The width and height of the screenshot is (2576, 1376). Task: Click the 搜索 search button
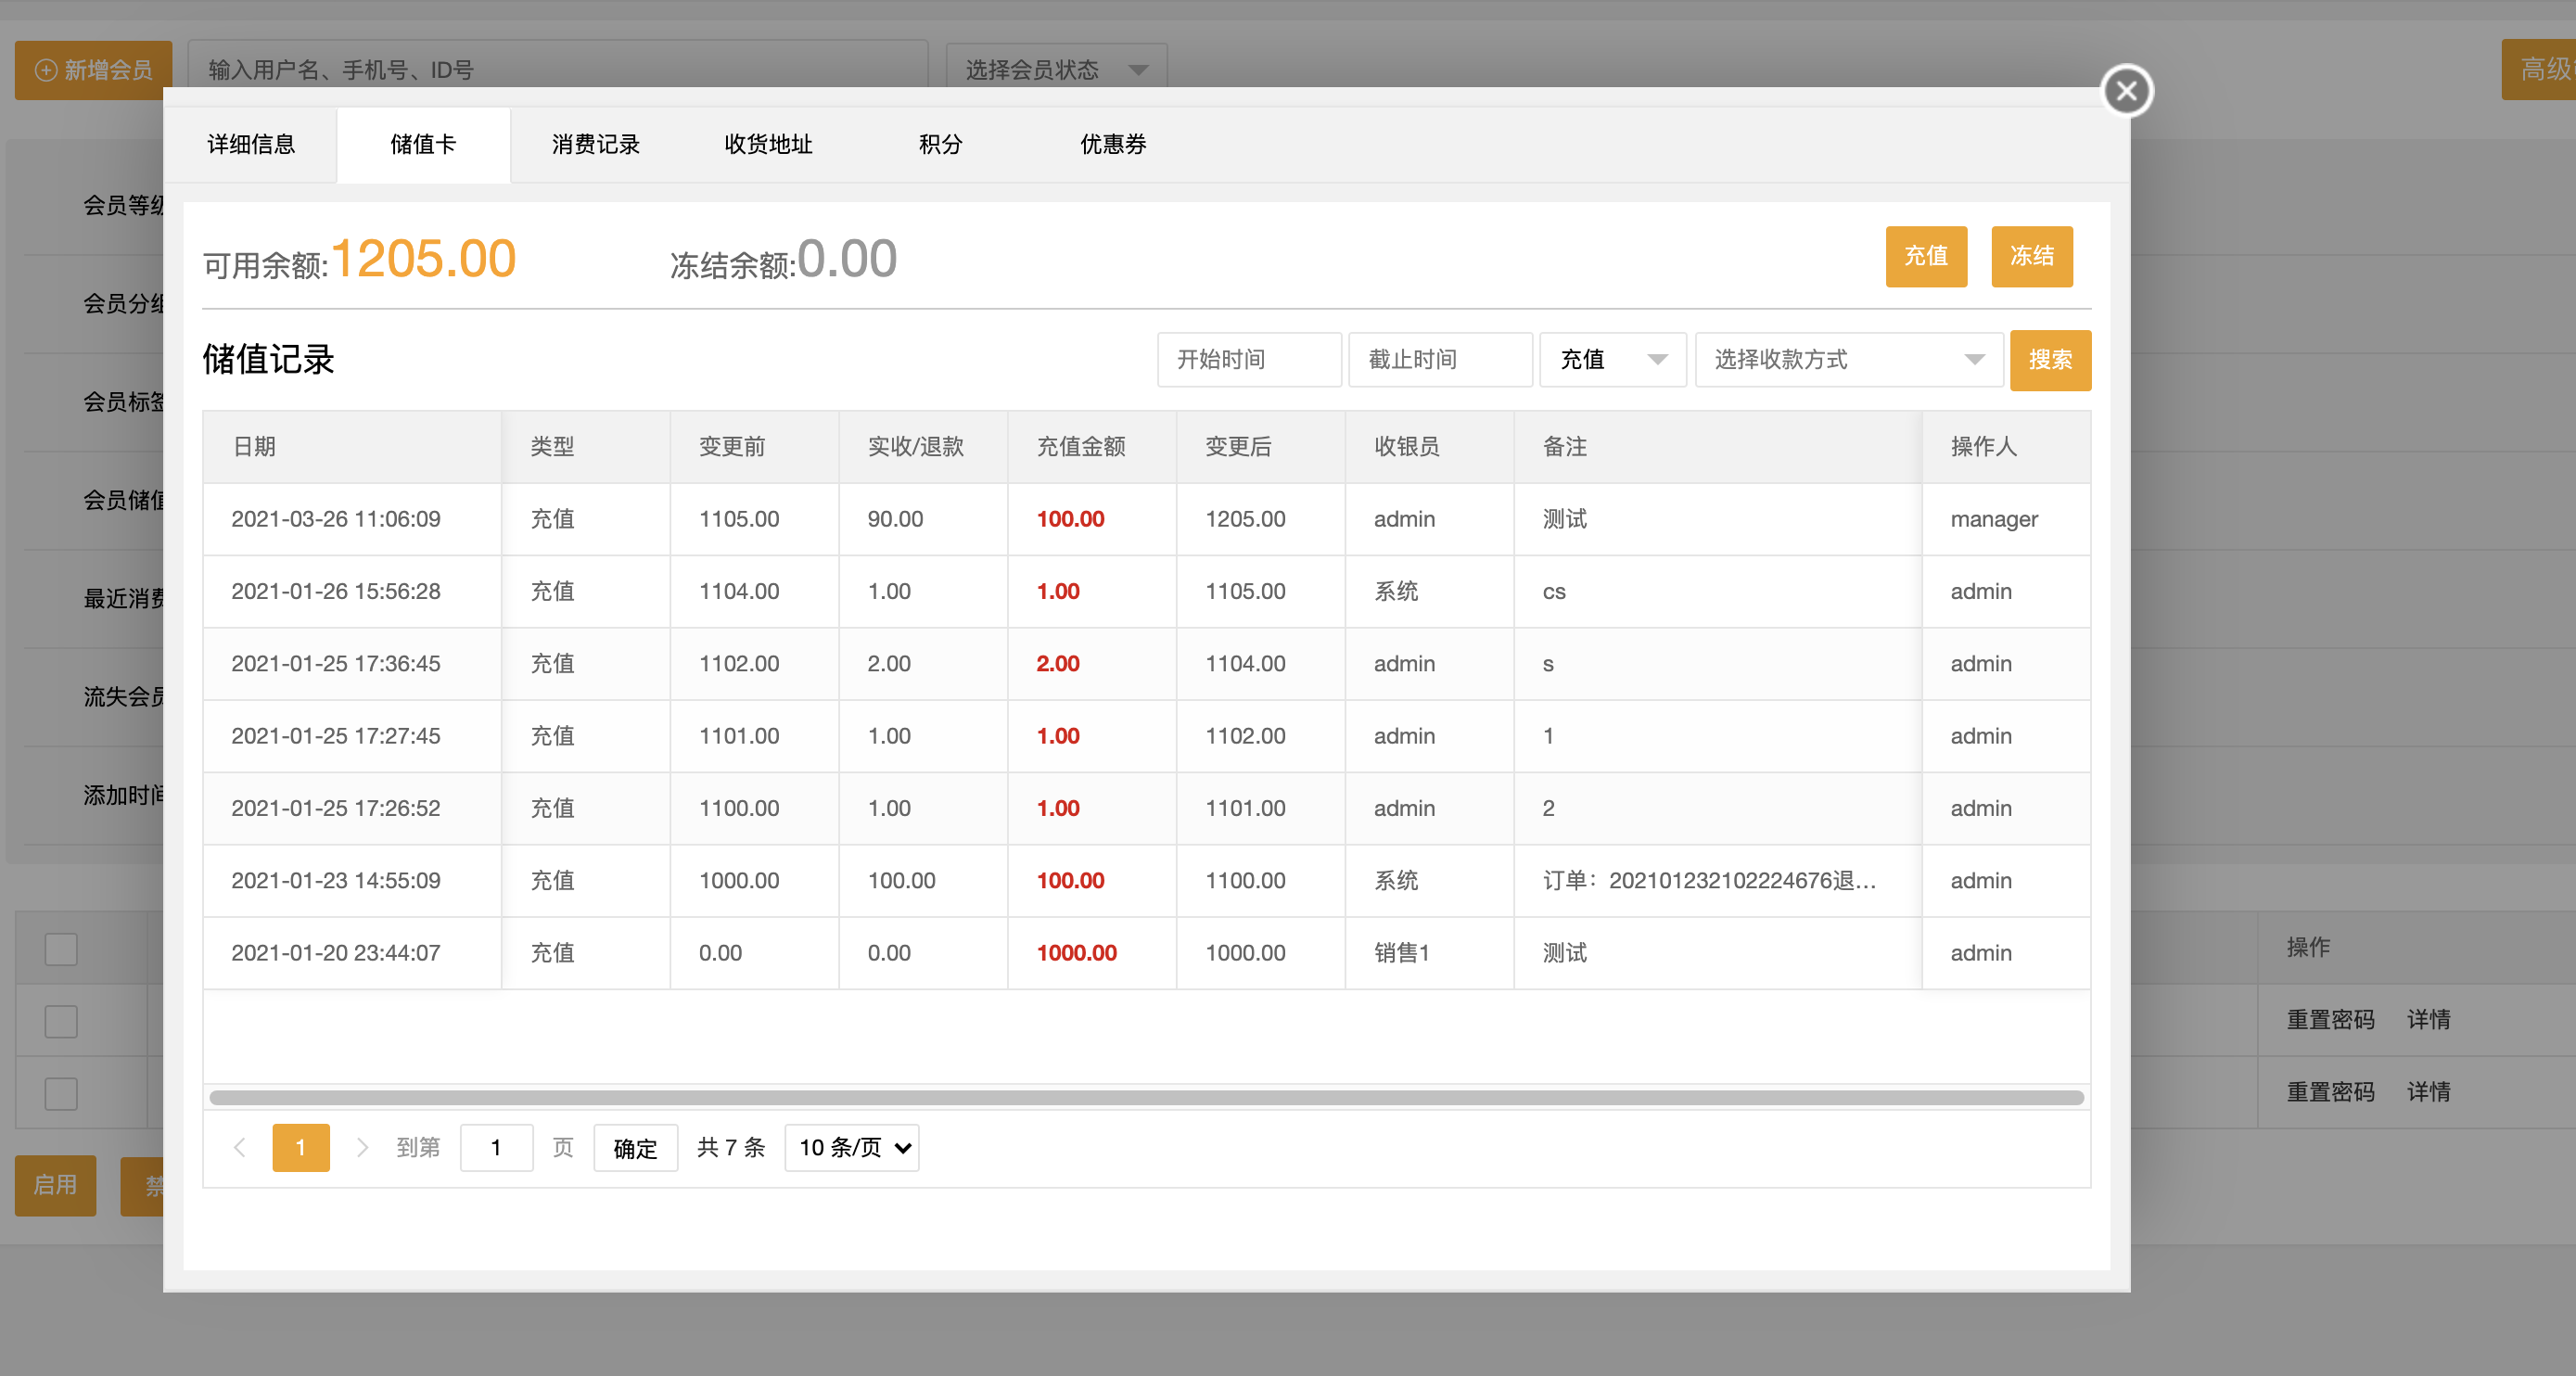(x=2050, y=360)
